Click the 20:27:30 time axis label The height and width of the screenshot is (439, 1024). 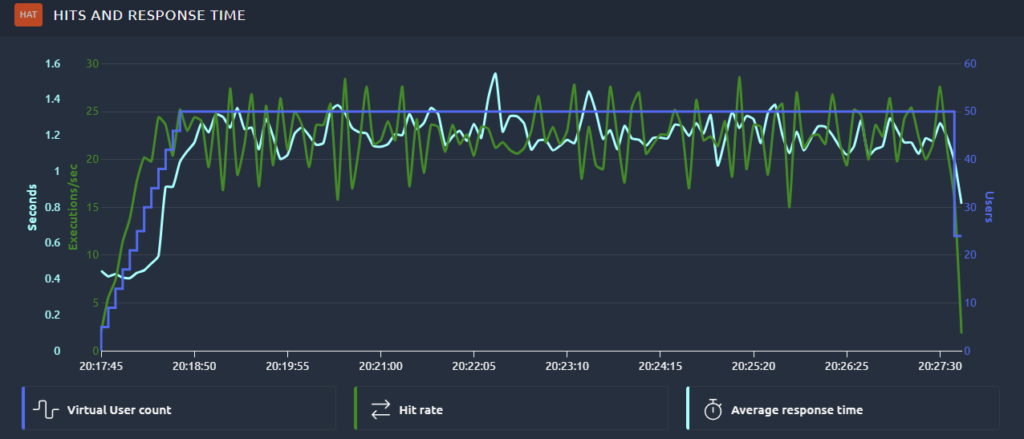click(938, 366)
